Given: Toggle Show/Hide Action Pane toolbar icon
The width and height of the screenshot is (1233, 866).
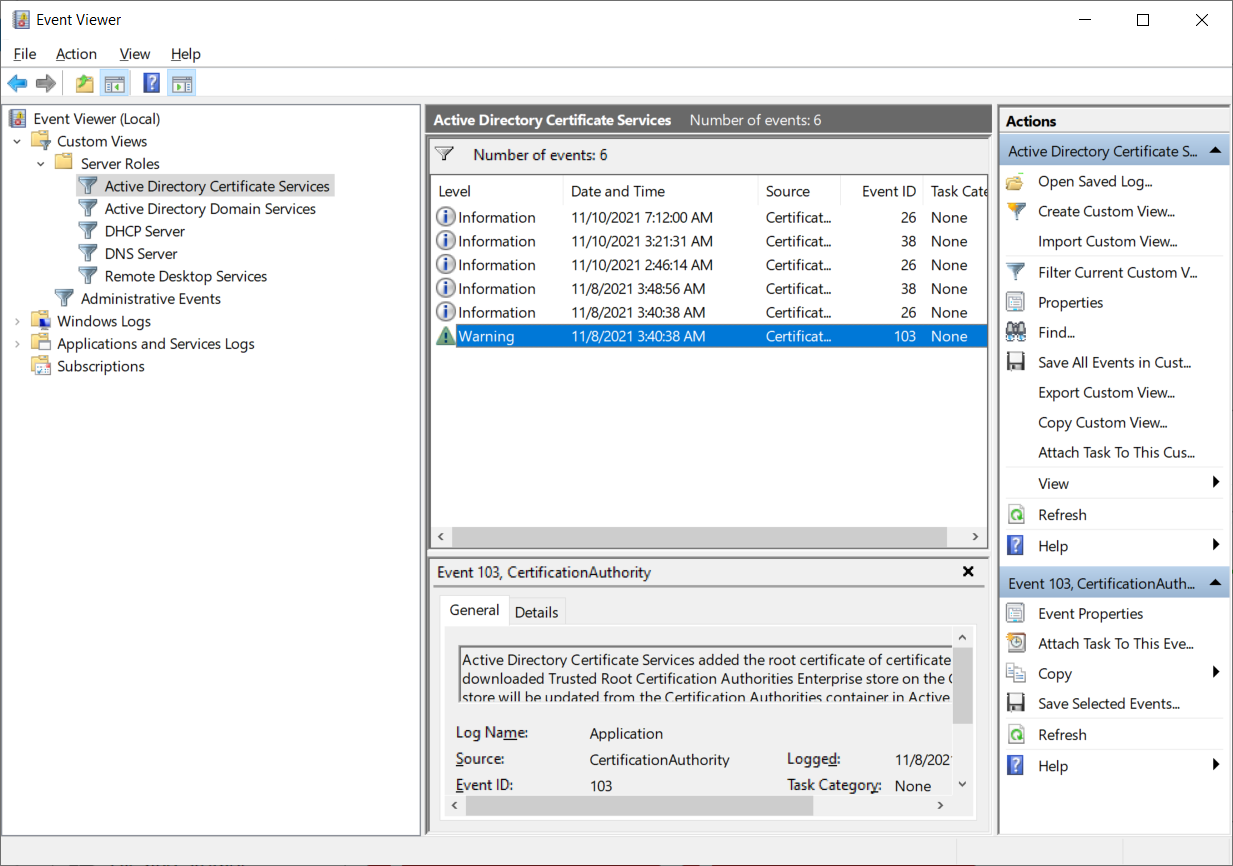Looking at the screenshot, I should [x=181, y=84].
